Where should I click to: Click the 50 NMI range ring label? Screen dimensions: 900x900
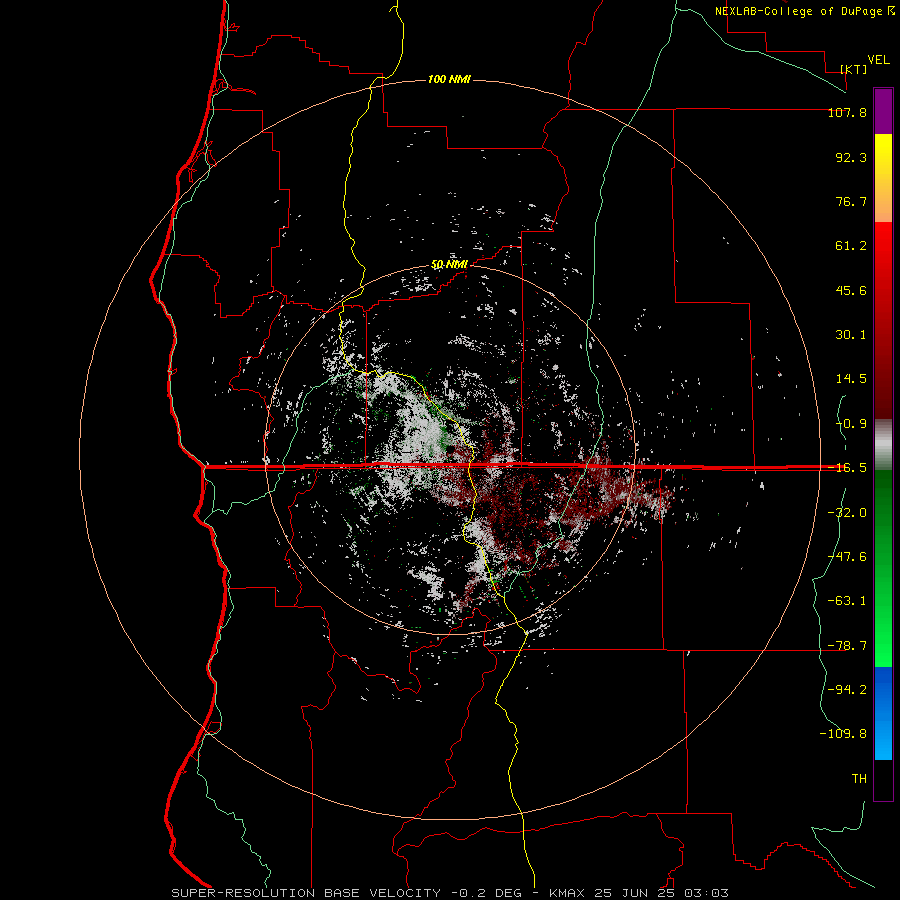tap(449, 265)
